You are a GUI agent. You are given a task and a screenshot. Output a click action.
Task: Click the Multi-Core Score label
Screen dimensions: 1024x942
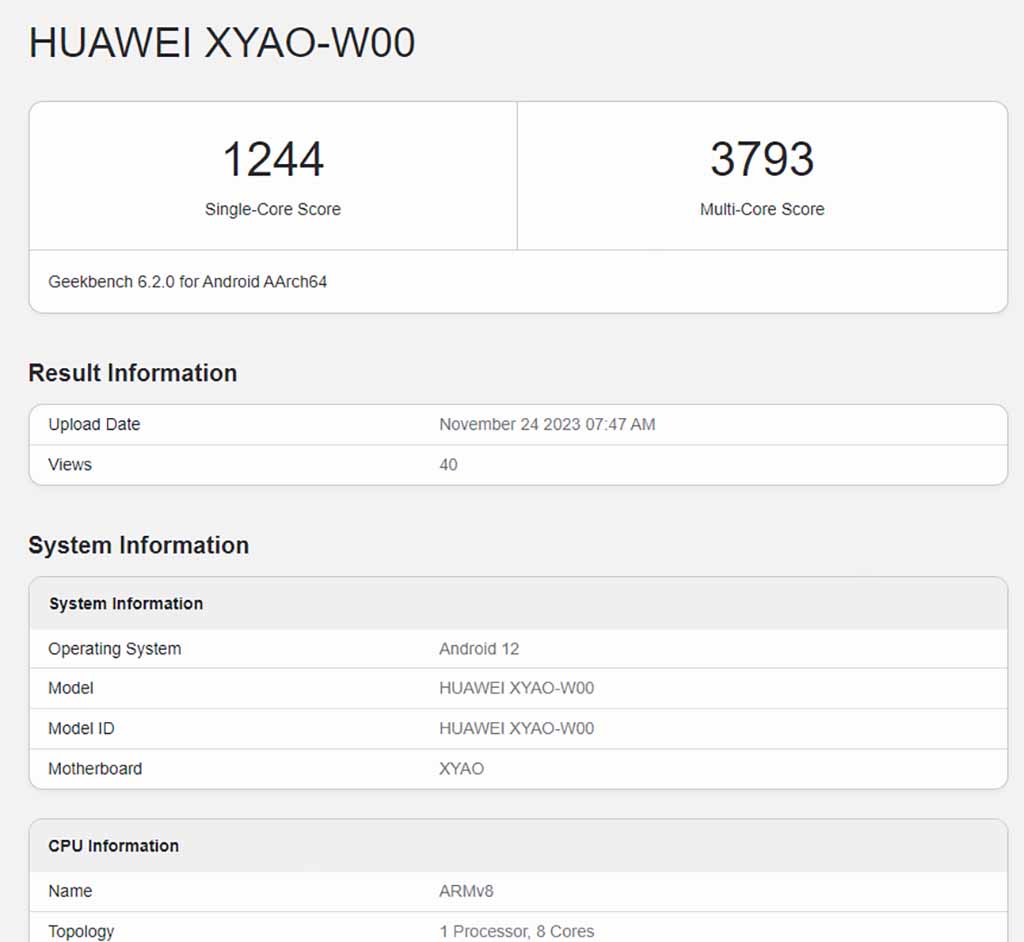coord(762,209)
